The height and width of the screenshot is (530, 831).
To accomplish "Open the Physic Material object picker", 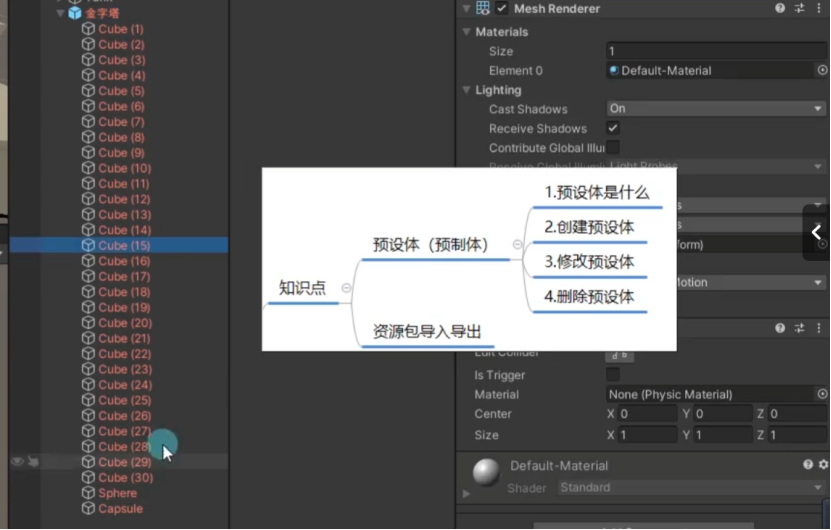I will click(x=822, y=394).
